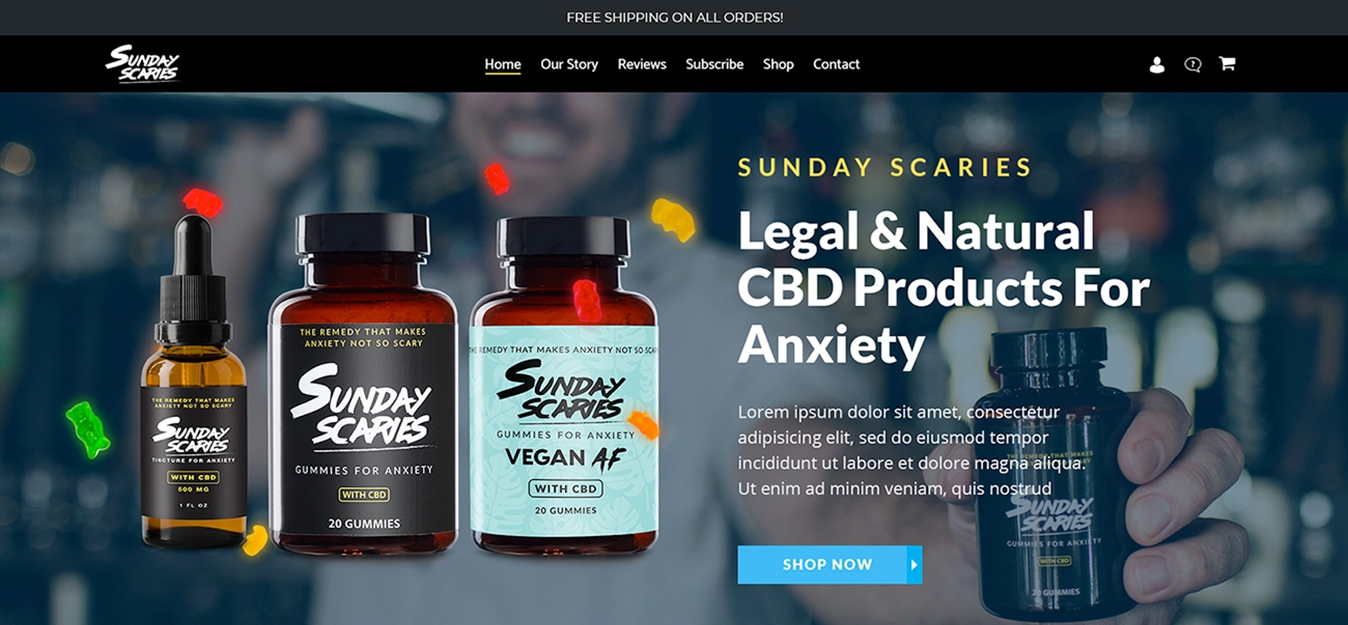Click the Shop Now button
The width and height of the screenshot is (1348, 625).
point(830,565)
